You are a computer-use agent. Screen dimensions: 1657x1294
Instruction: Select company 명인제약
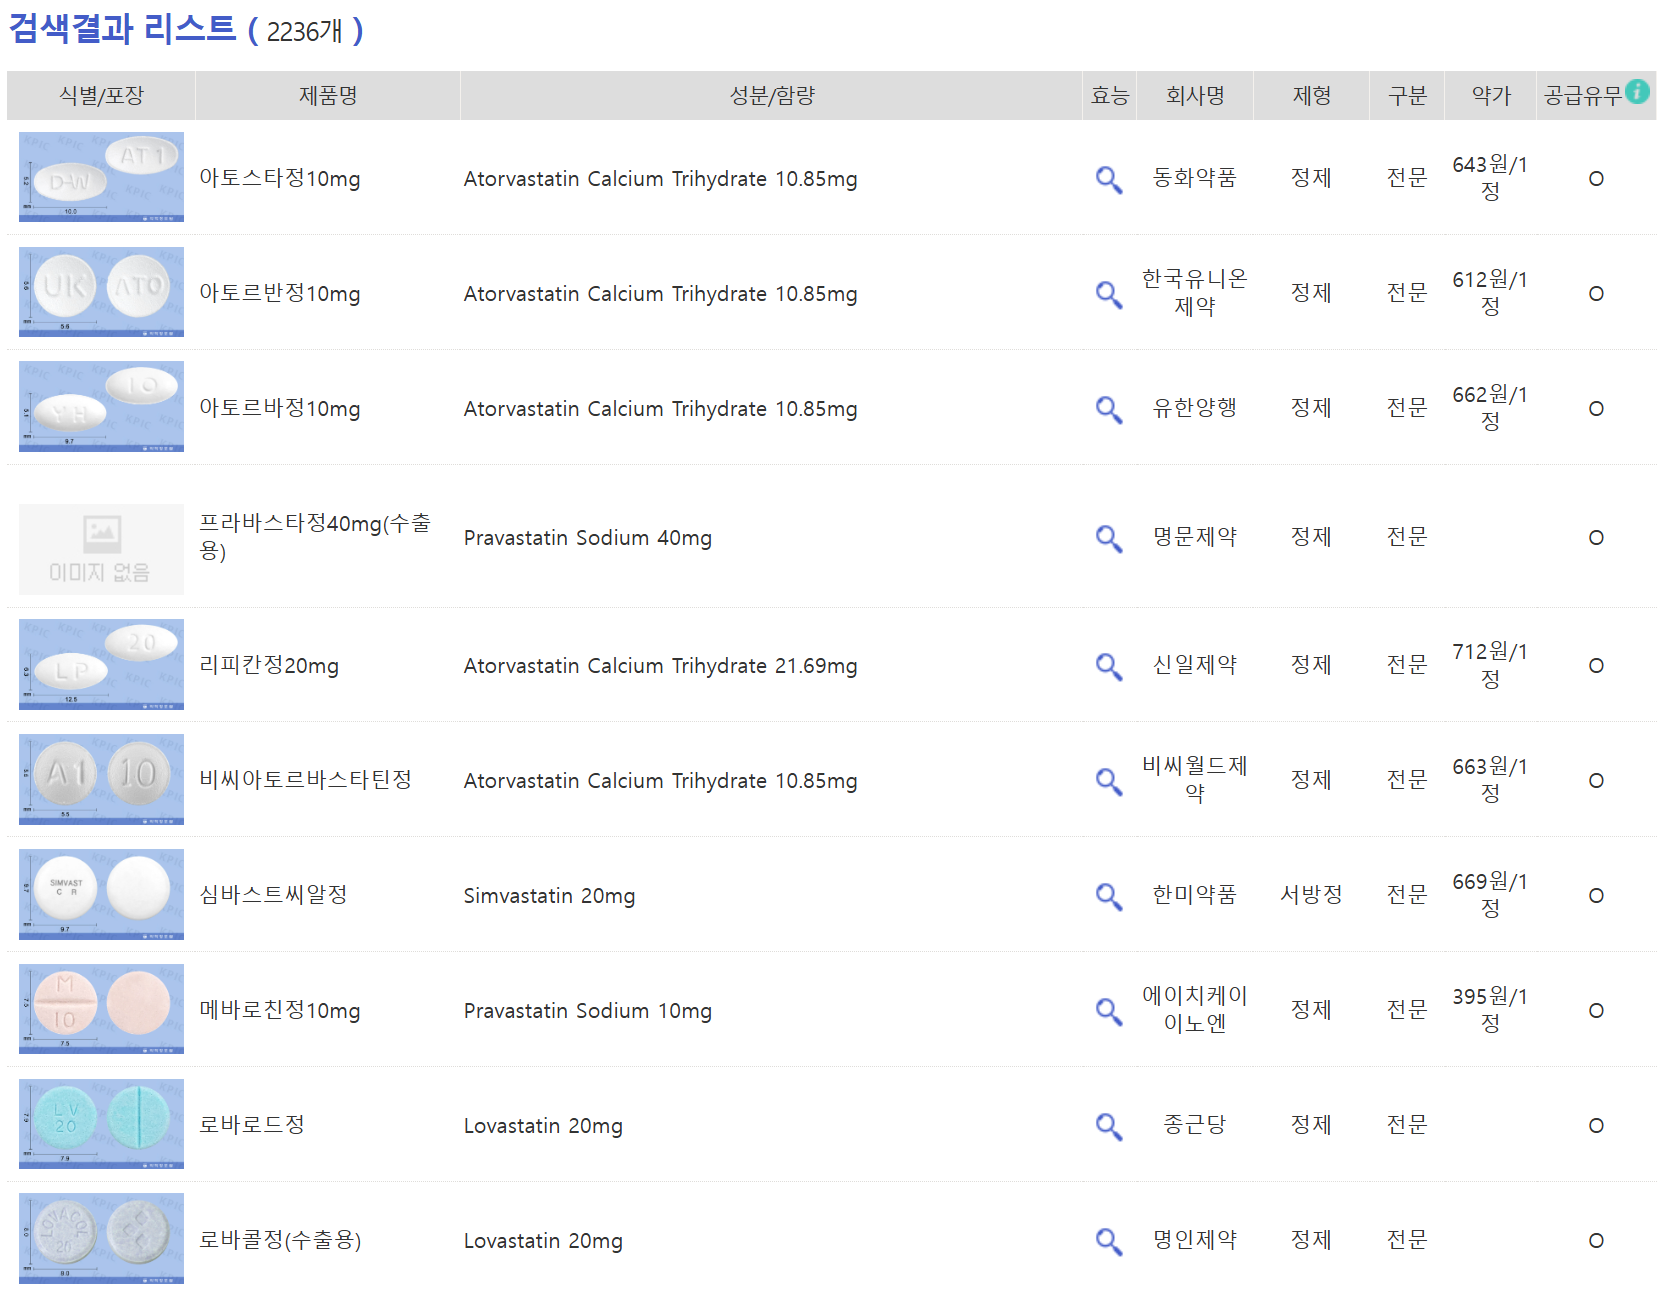(x=1195, y=1240)
